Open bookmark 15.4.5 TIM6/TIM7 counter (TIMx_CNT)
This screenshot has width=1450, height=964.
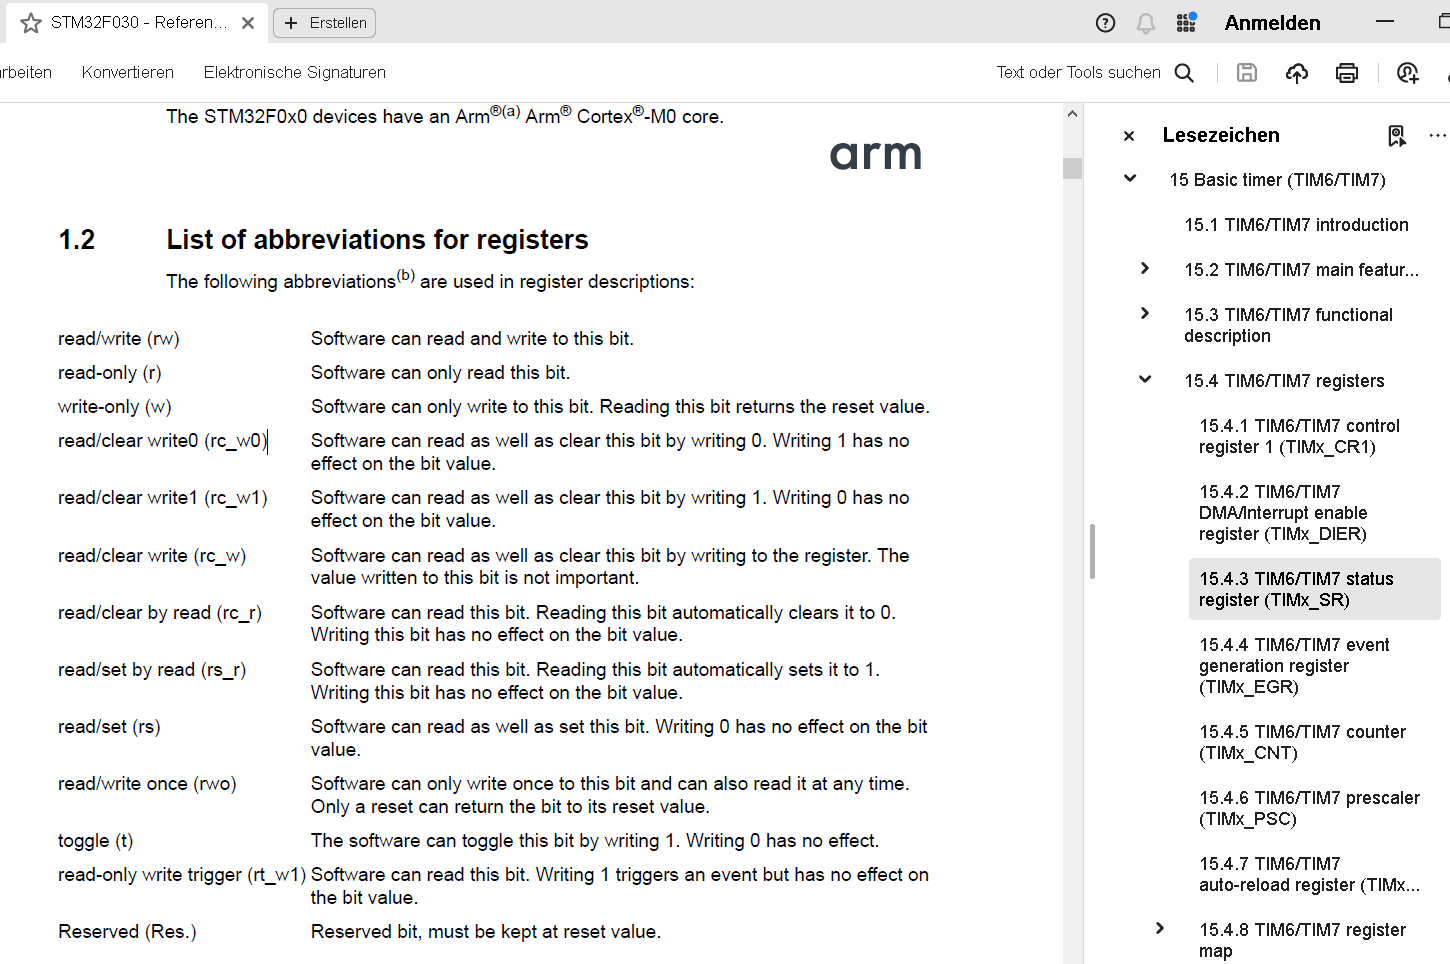point(1302,742)
